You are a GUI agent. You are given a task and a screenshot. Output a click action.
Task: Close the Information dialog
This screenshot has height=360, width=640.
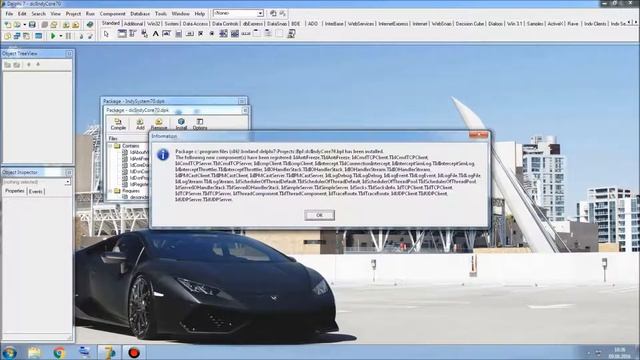478,135
